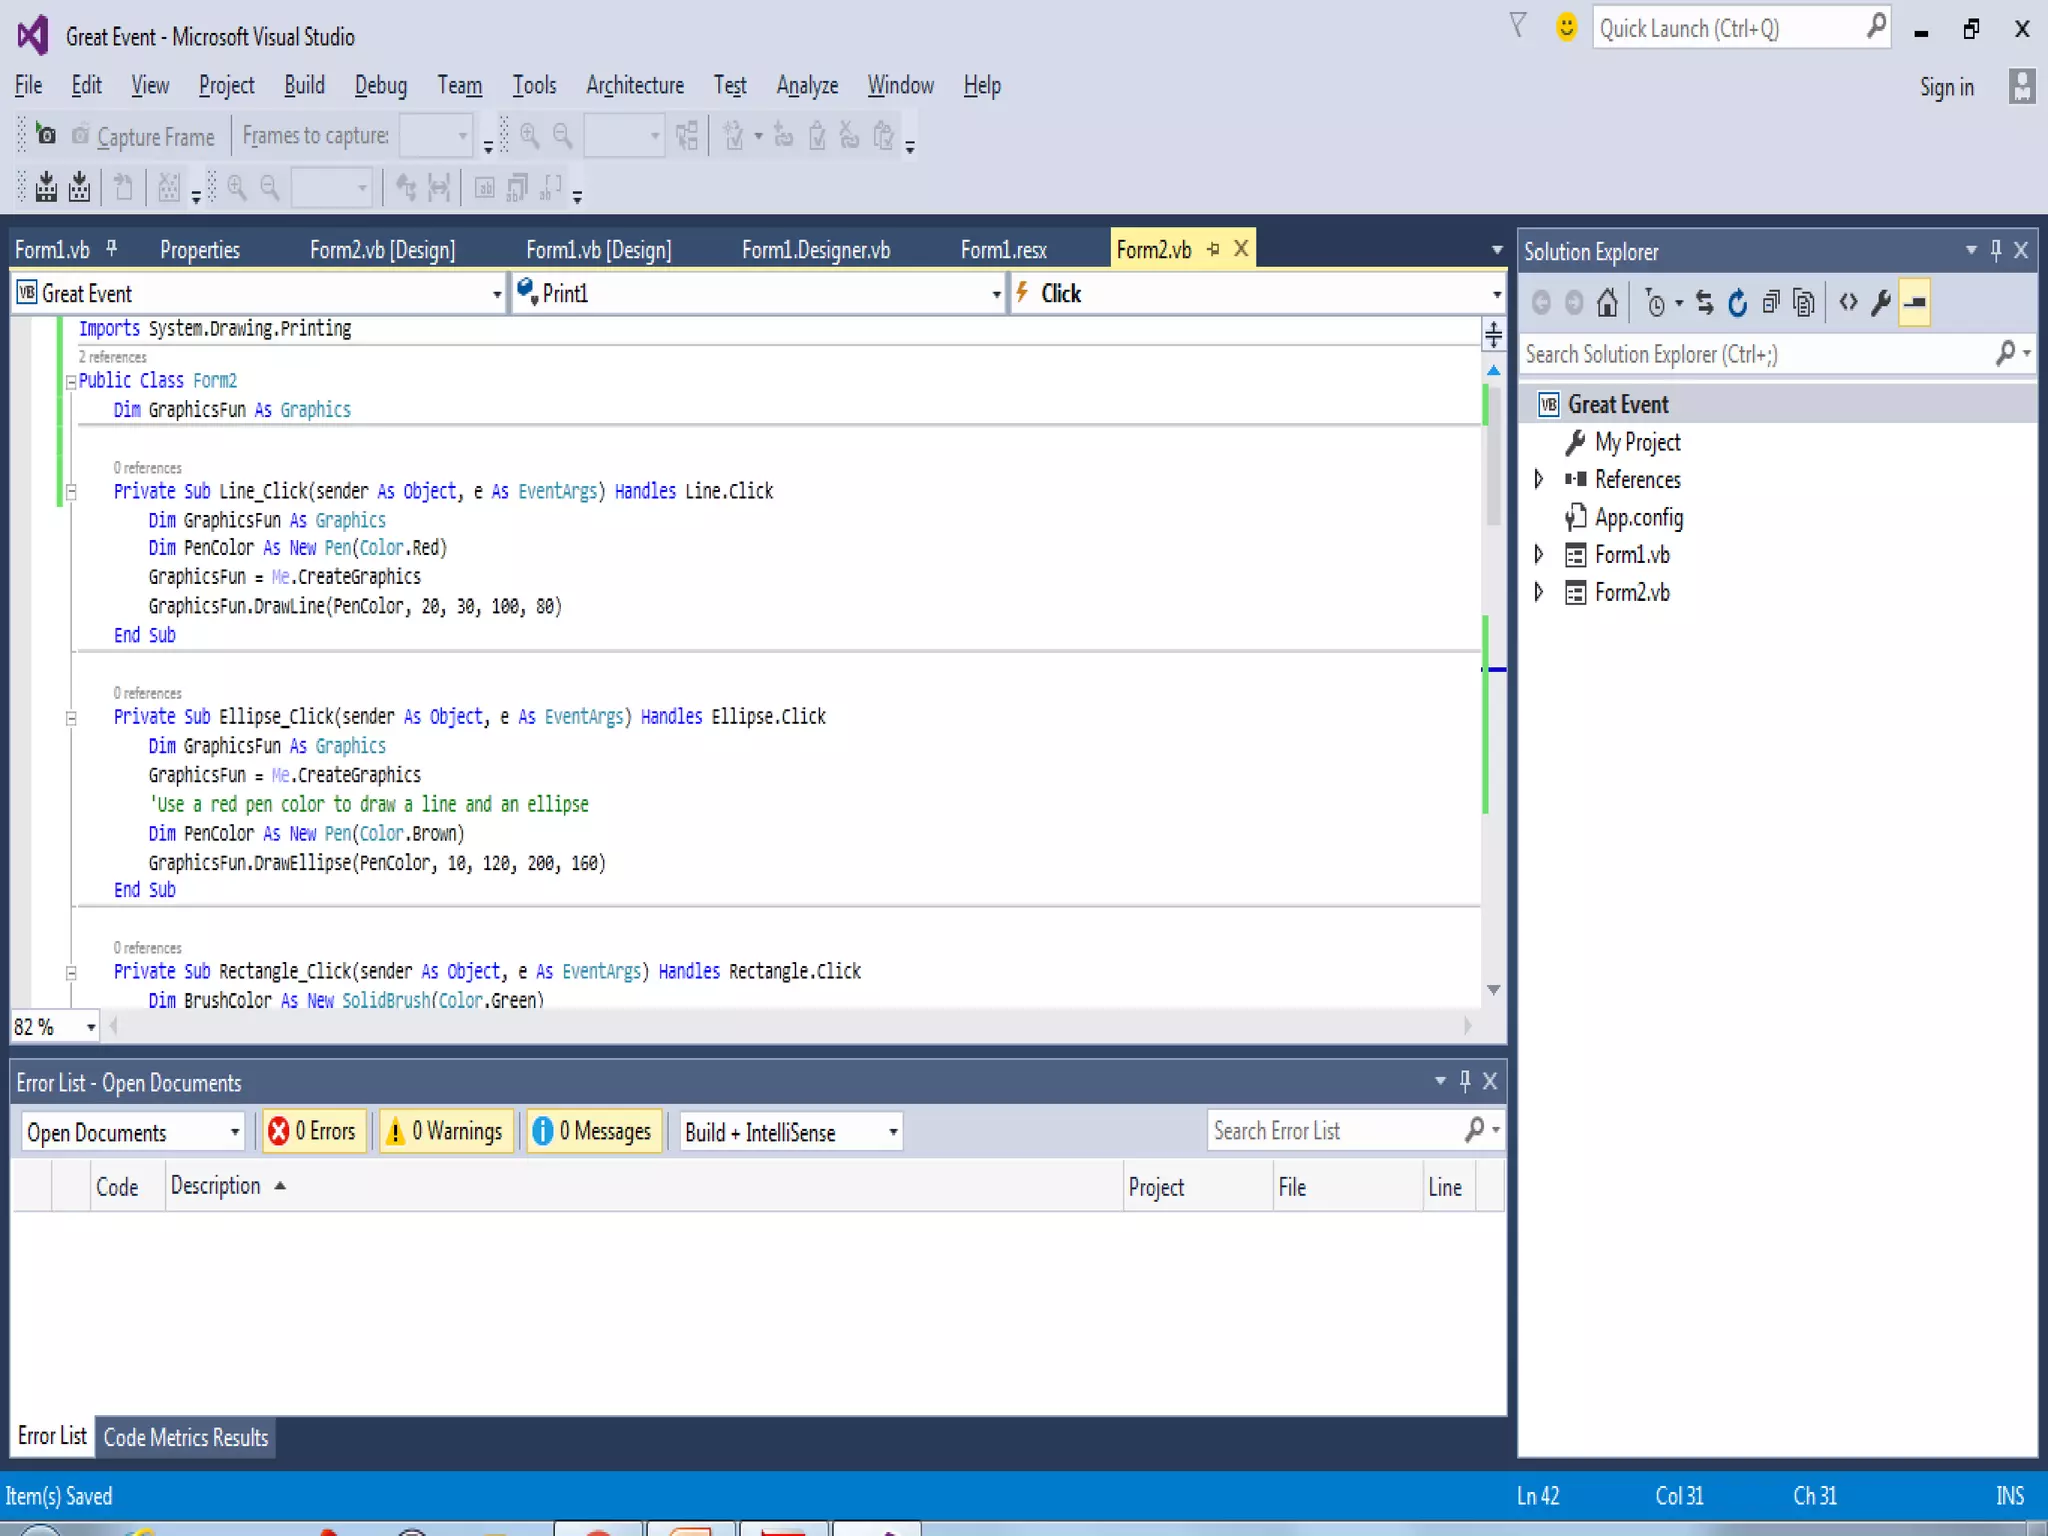Click the Collapse All icon in Solution Explorer
Viewport: 2048px width, 1536px height.
coord(1771,302)
